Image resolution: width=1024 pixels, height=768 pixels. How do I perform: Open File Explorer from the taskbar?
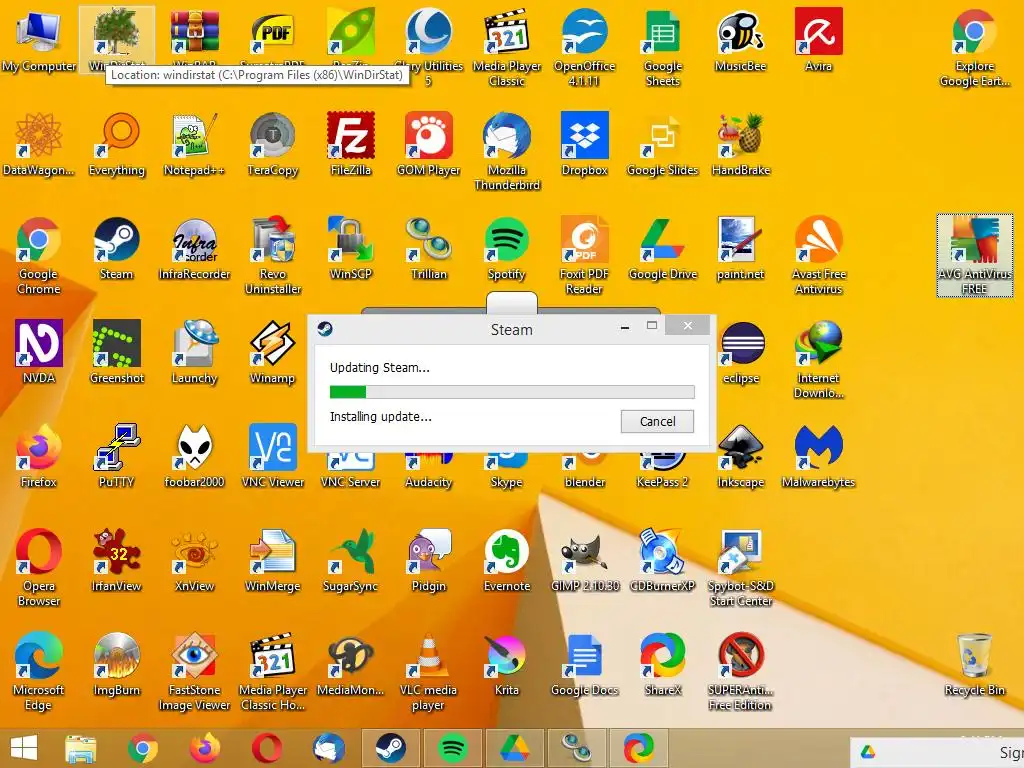point(80,748)
